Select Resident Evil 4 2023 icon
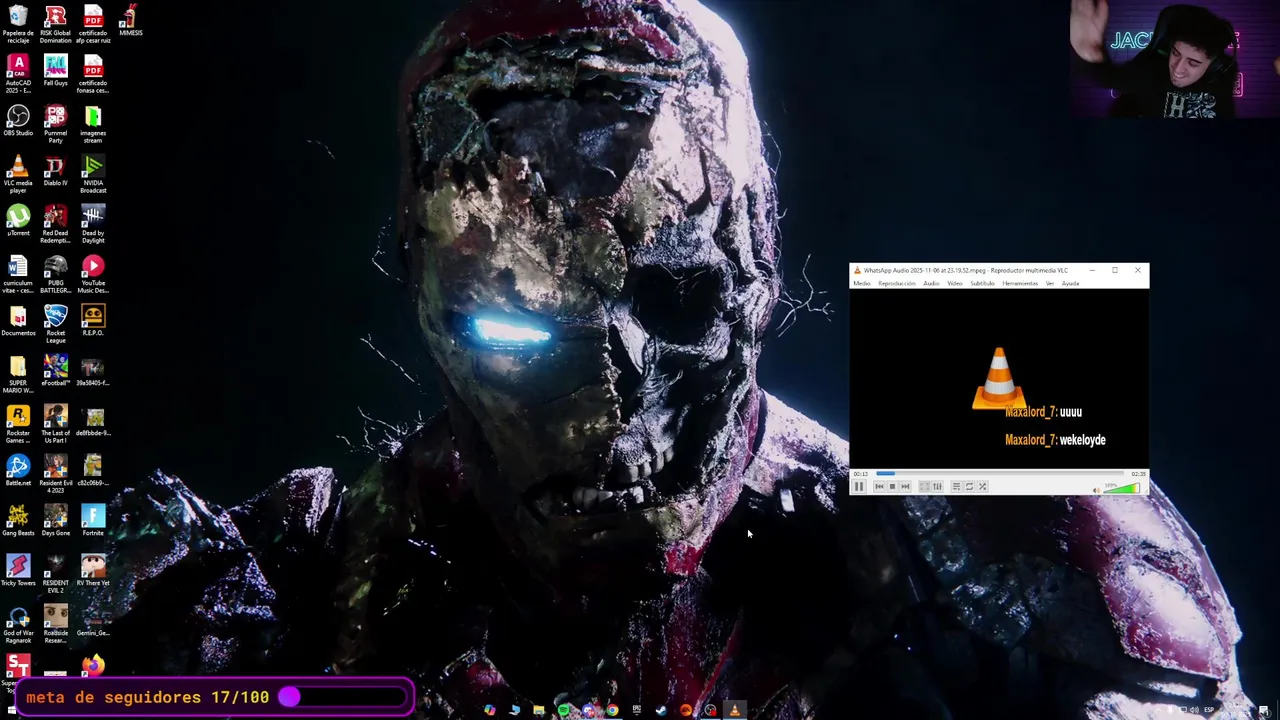The width and height of the screenshot is (1280, 720). pos(55,475)
